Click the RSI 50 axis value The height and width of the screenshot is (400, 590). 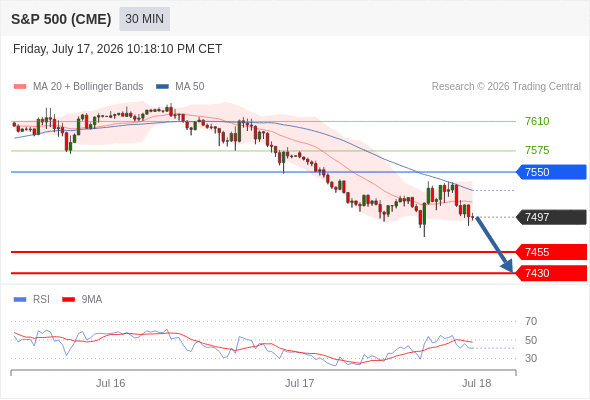coord(531,340)
